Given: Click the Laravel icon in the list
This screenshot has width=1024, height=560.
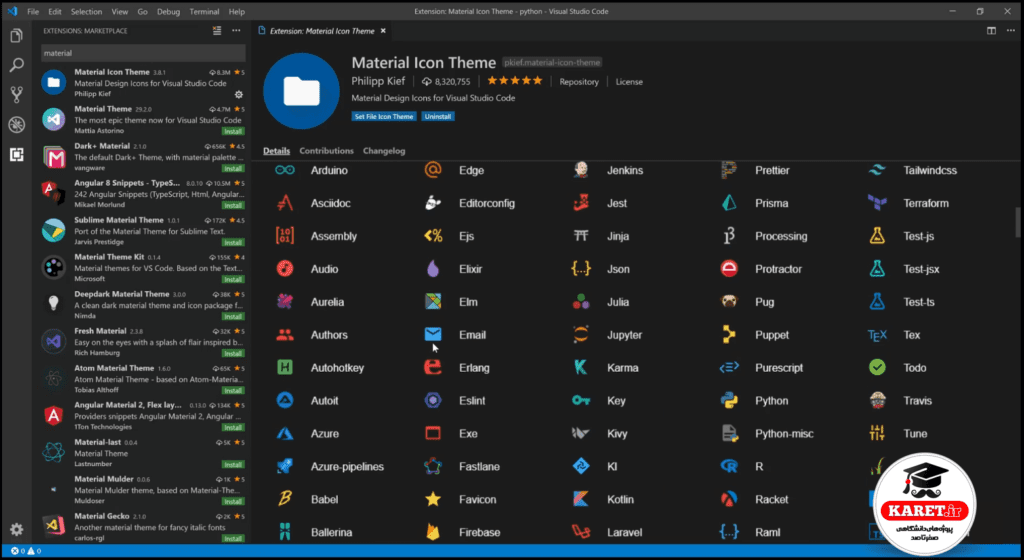Looking at the screenshot, I should click(581, 532).
